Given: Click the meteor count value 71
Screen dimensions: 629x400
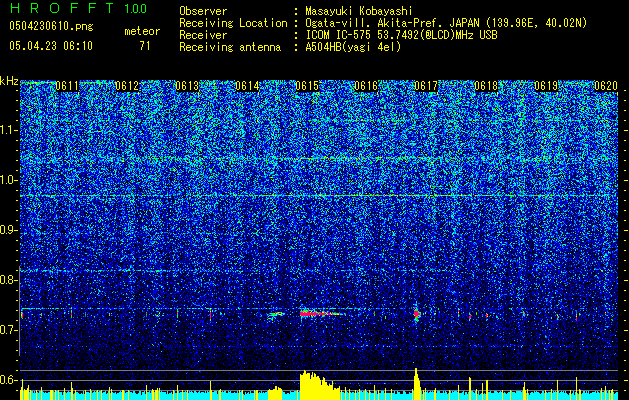Looking at the screenshot, I should (145, 46).
